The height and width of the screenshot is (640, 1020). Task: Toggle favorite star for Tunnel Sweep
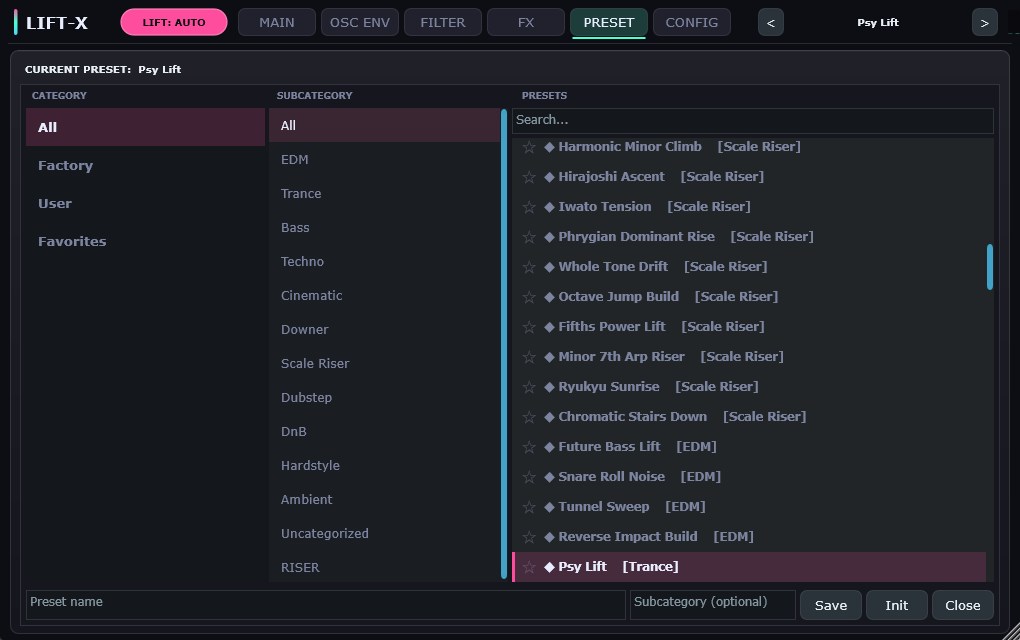[529, 507]
